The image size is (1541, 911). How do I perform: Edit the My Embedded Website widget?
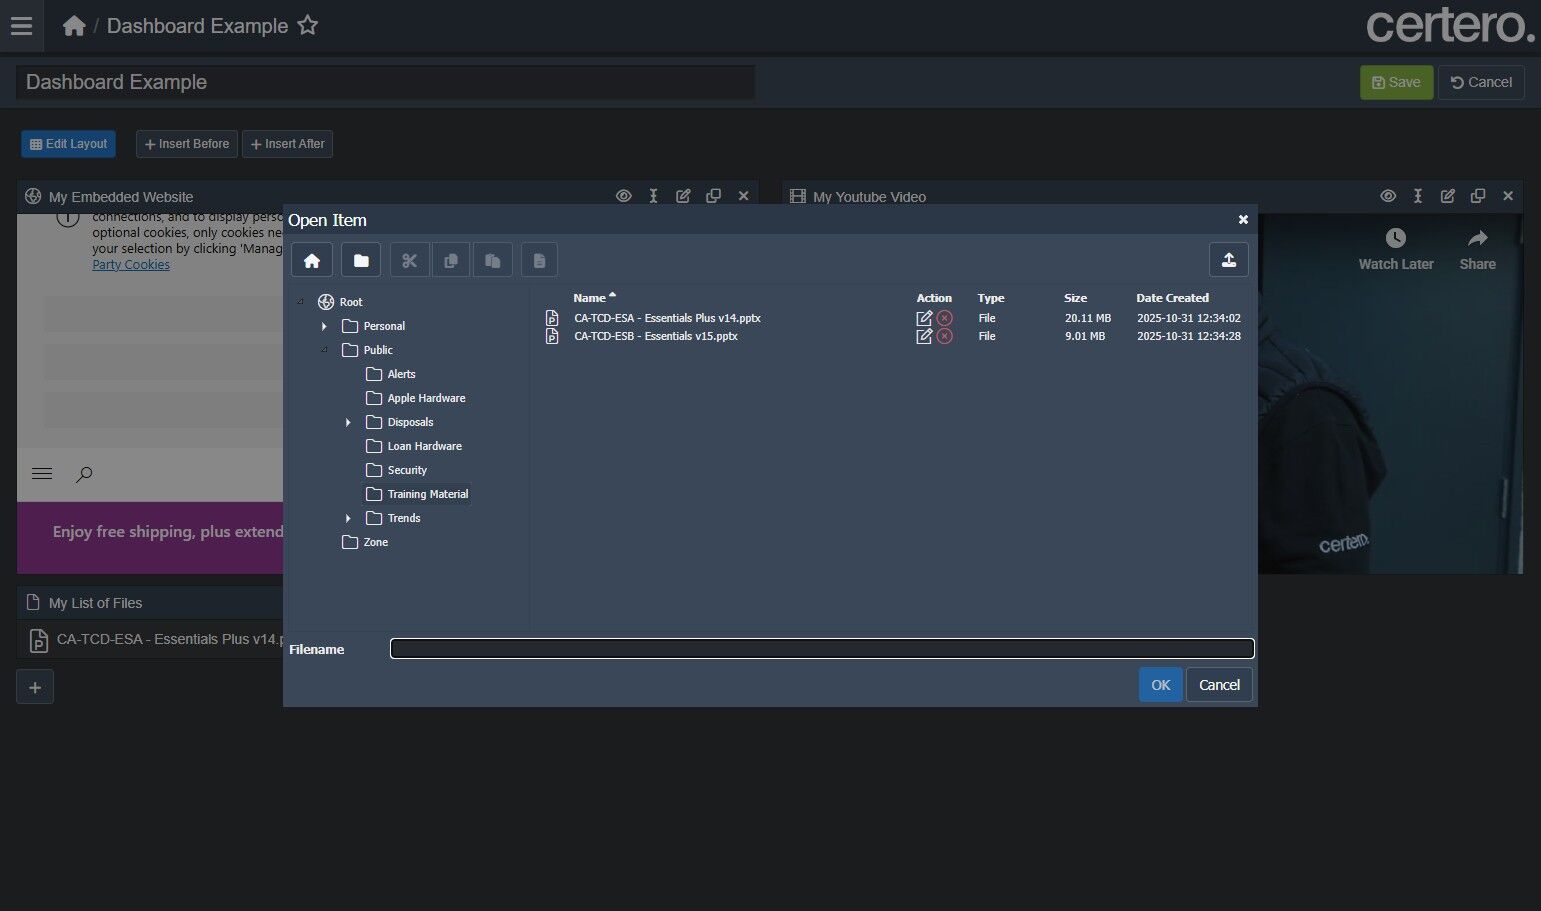683,196
